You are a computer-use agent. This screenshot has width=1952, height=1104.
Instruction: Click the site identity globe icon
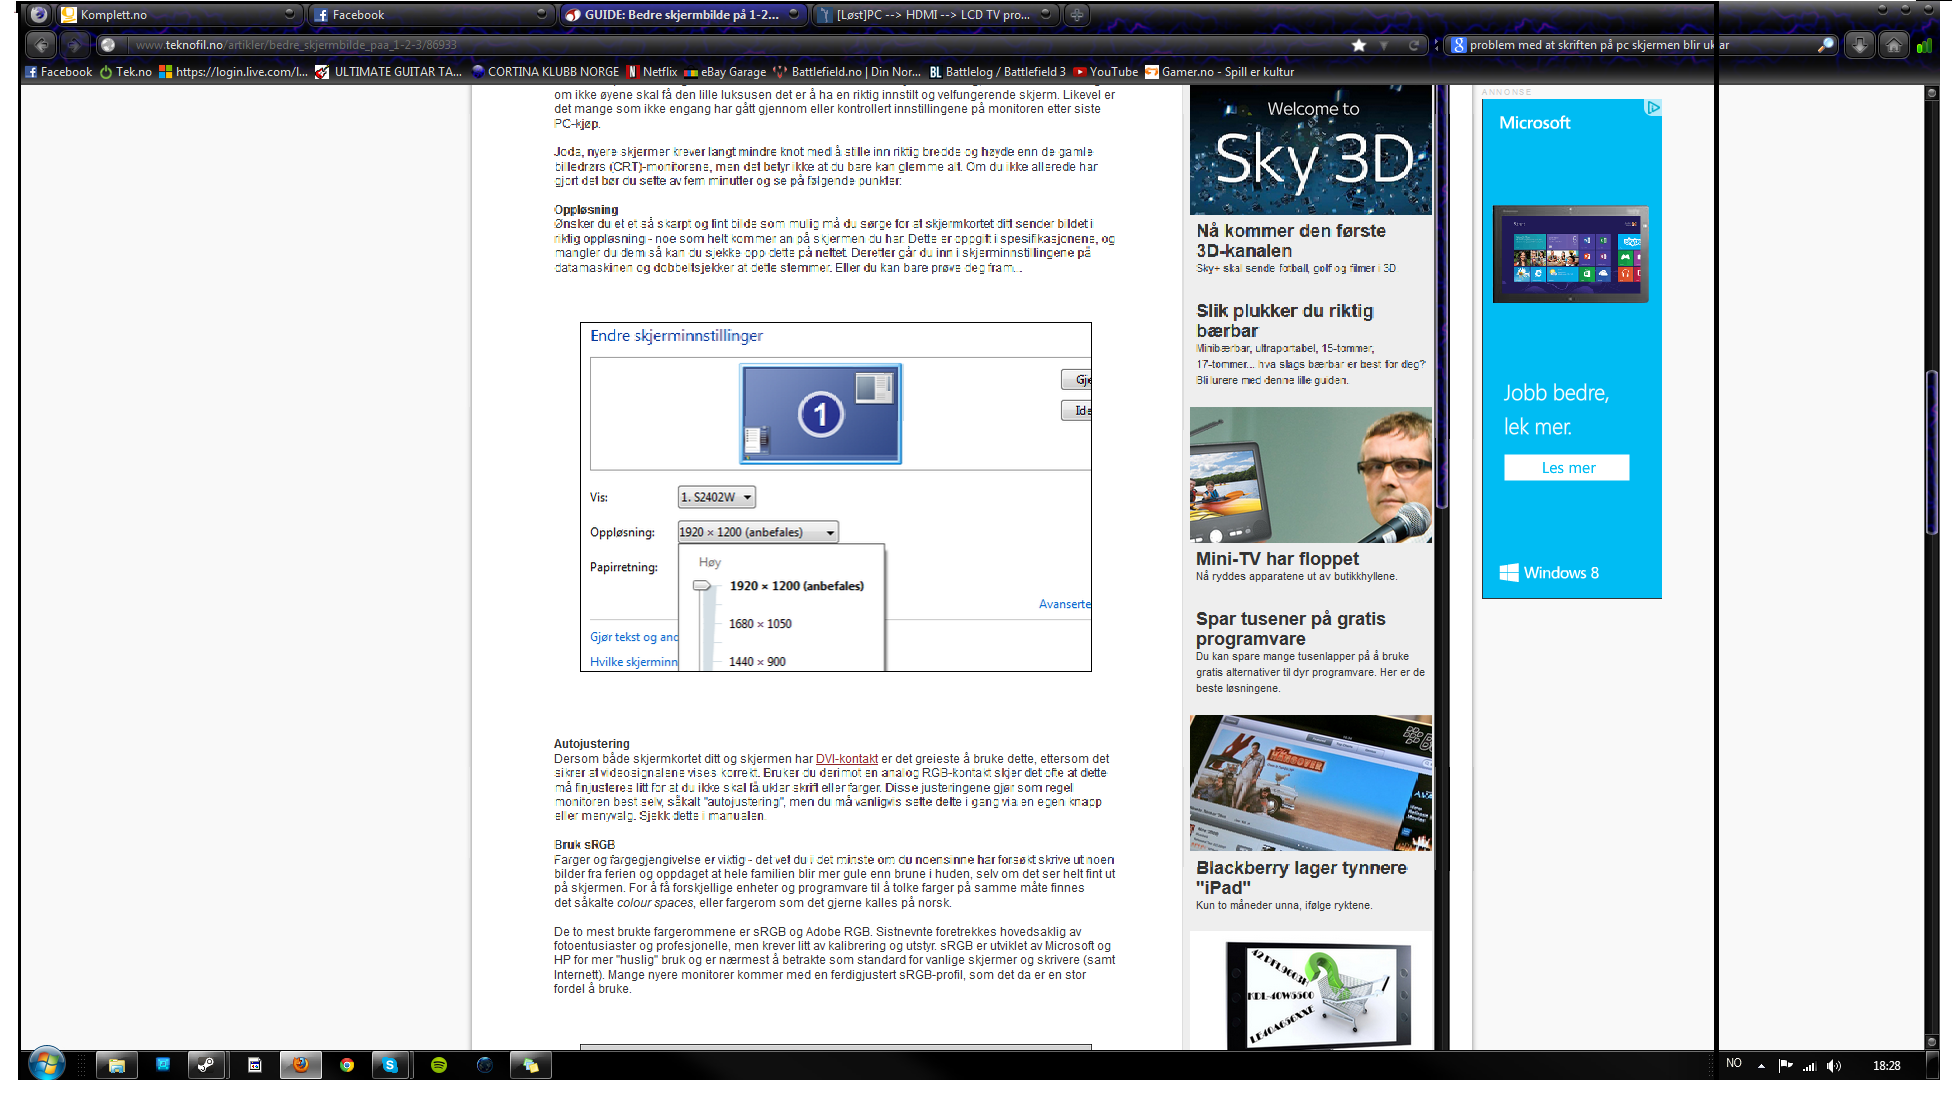(x=108, y=44)
